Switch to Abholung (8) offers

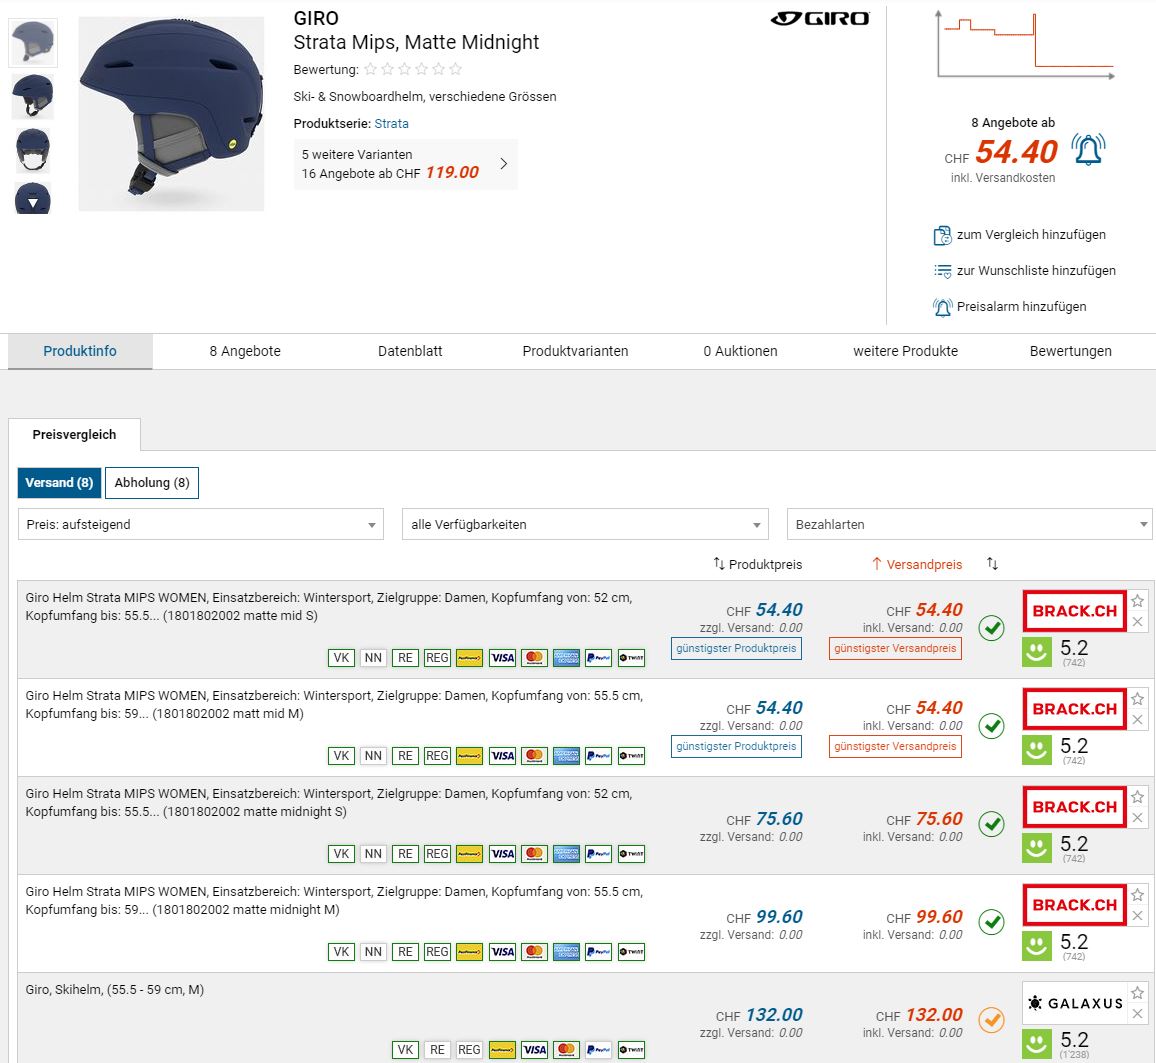(152, 483)
